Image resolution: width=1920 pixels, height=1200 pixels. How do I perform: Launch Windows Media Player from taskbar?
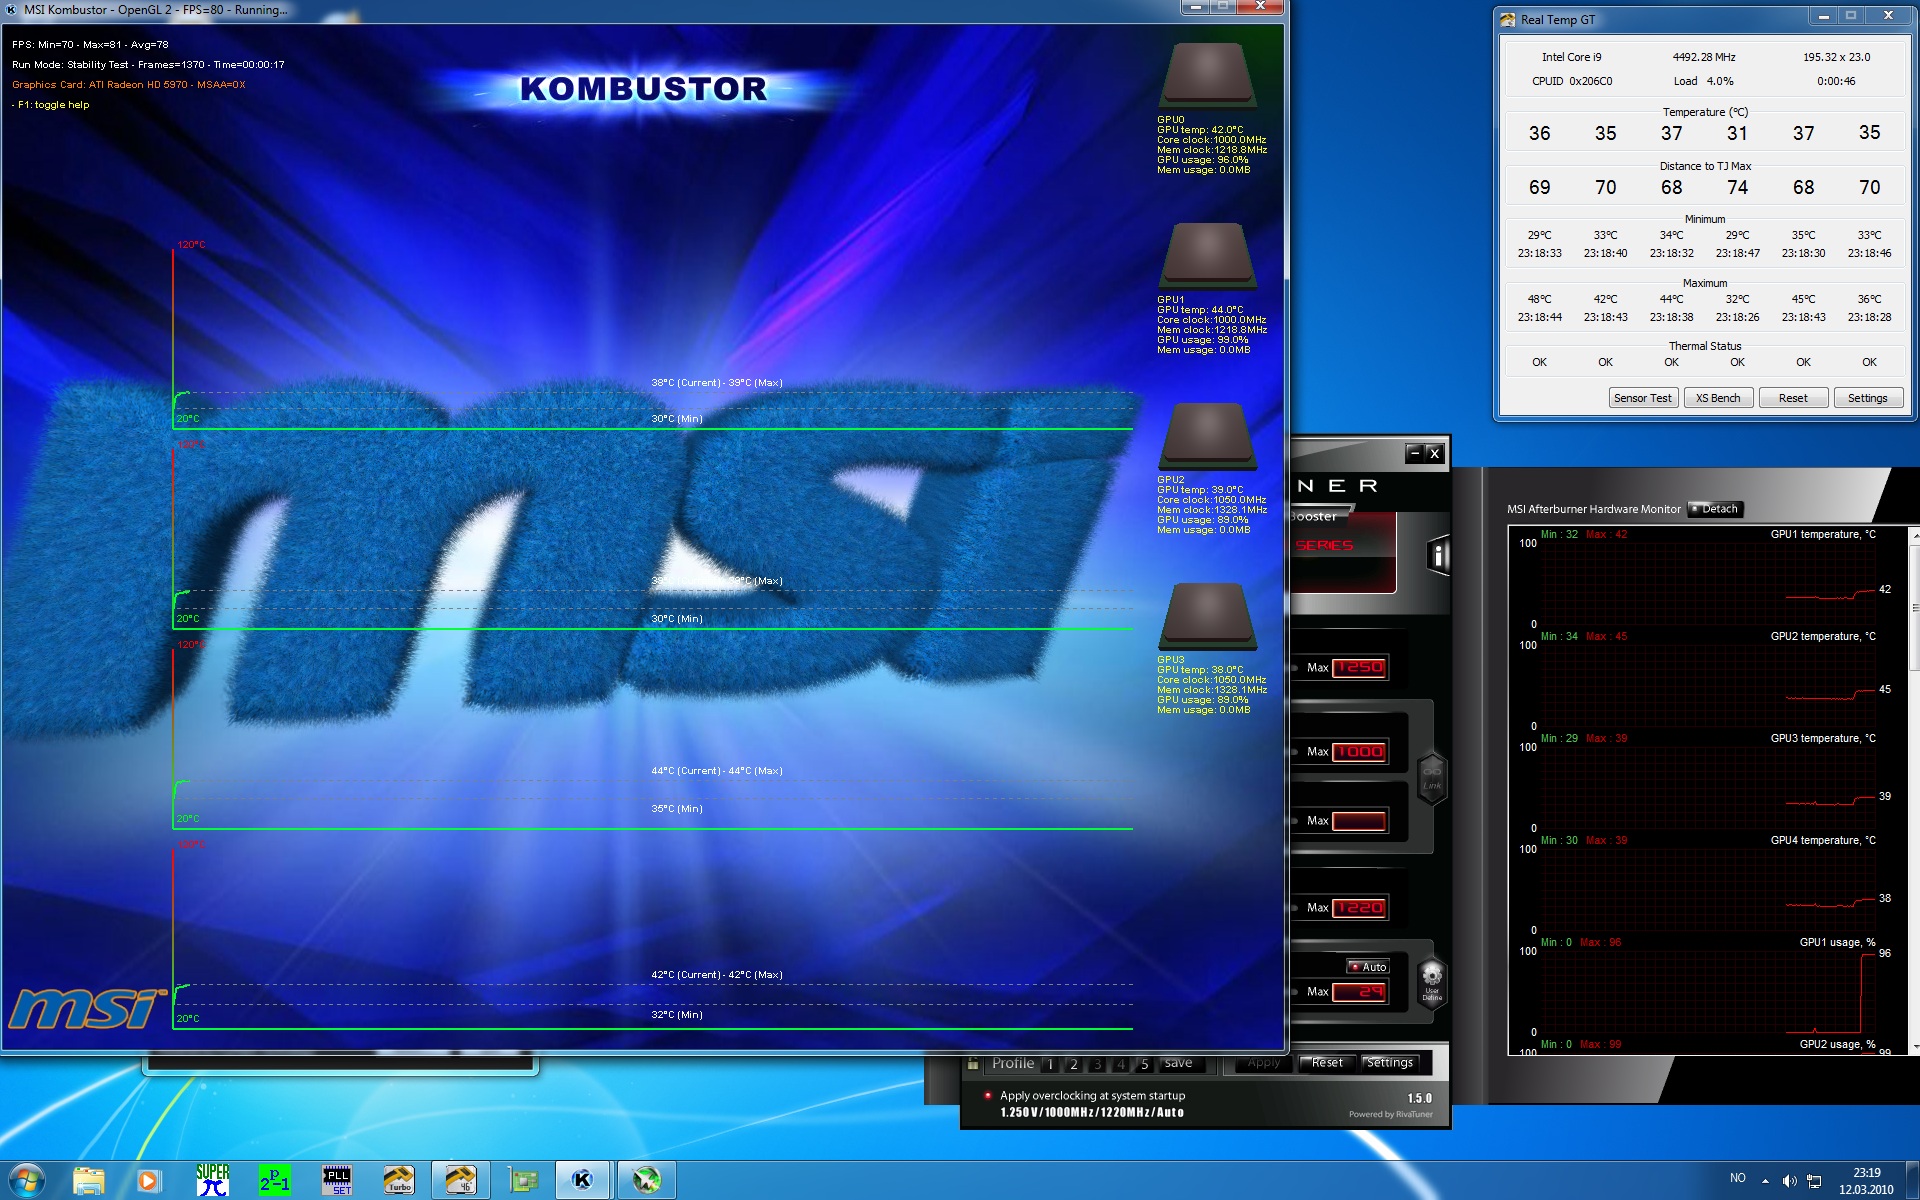click(x=148, y=1181)
